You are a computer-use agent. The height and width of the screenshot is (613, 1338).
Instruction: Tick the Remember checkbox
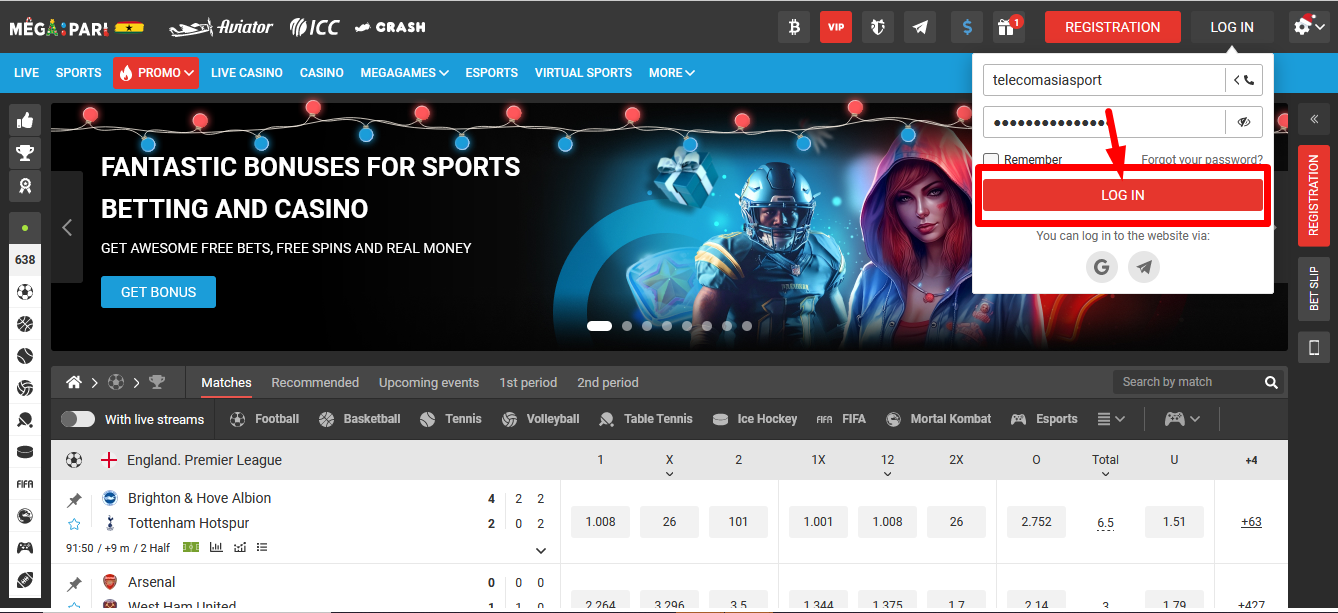[991, 160]
